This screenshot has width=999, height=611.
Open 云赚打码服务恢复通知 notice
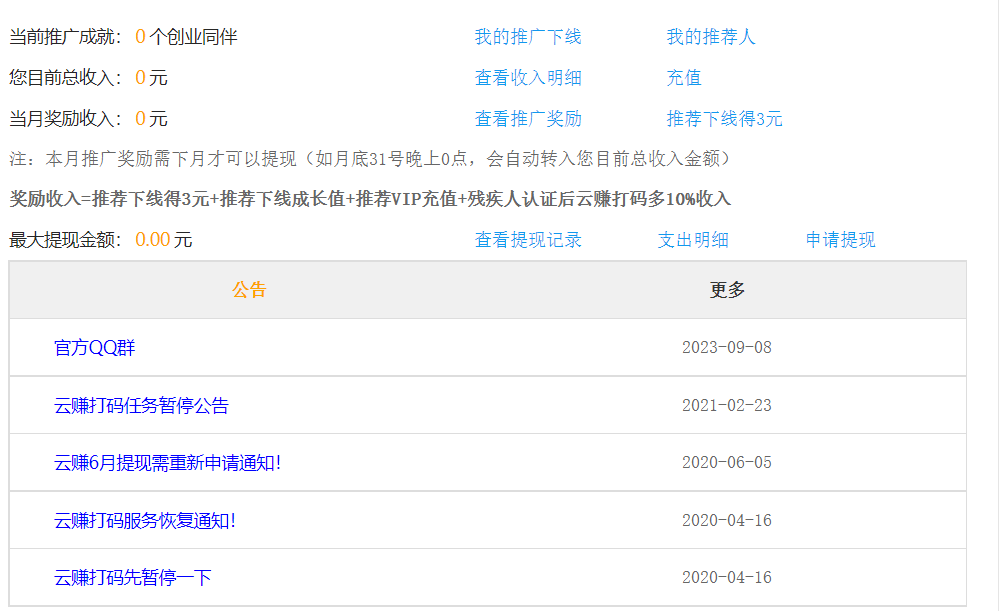point(144,521)
